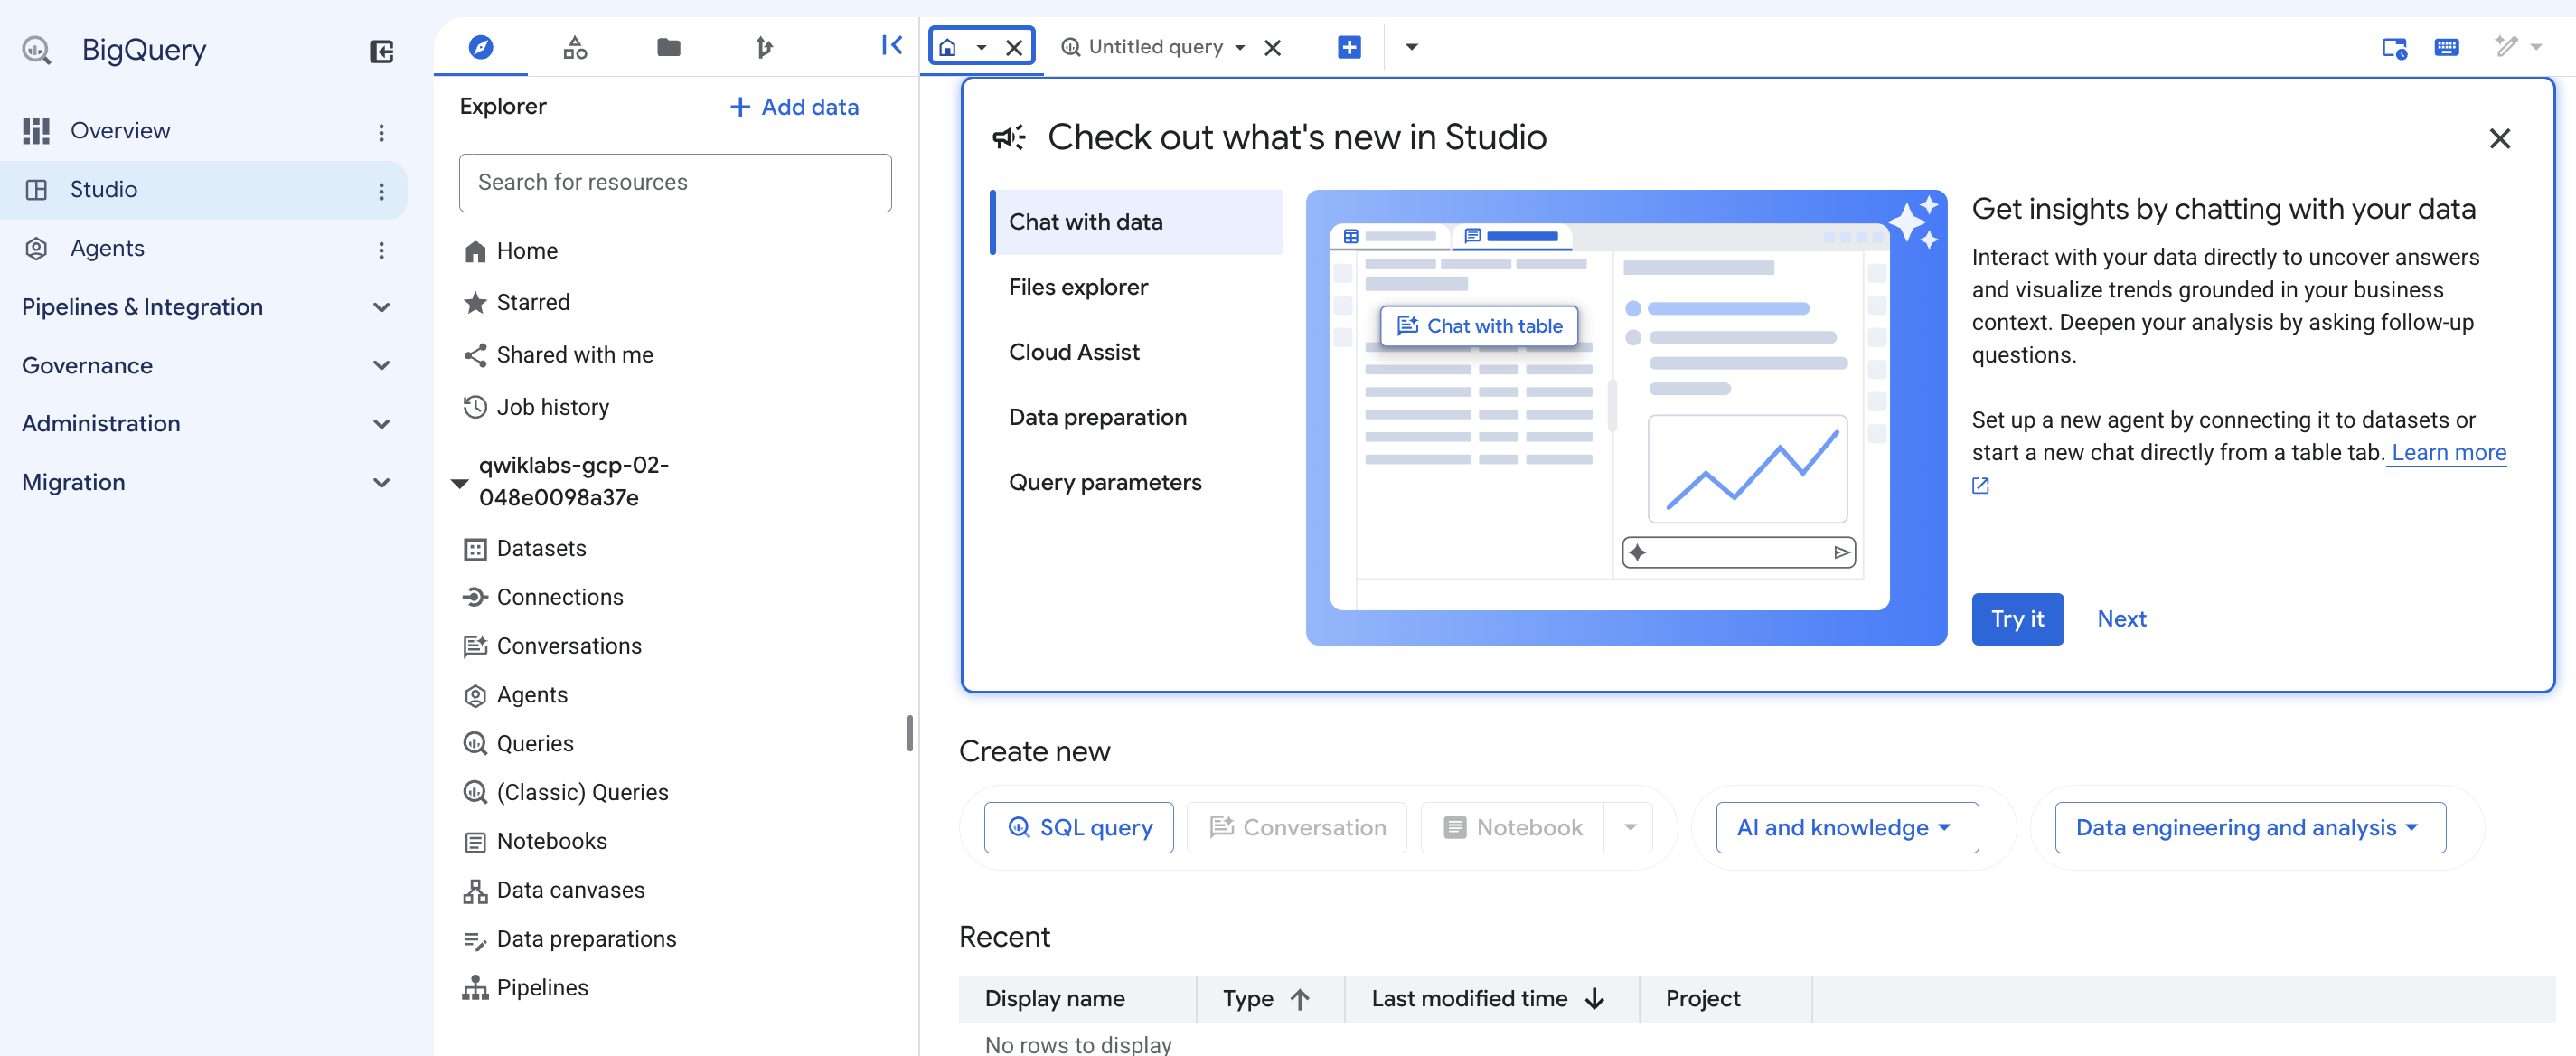Click the magic pen edit icon

click(x=2507, y=46)
